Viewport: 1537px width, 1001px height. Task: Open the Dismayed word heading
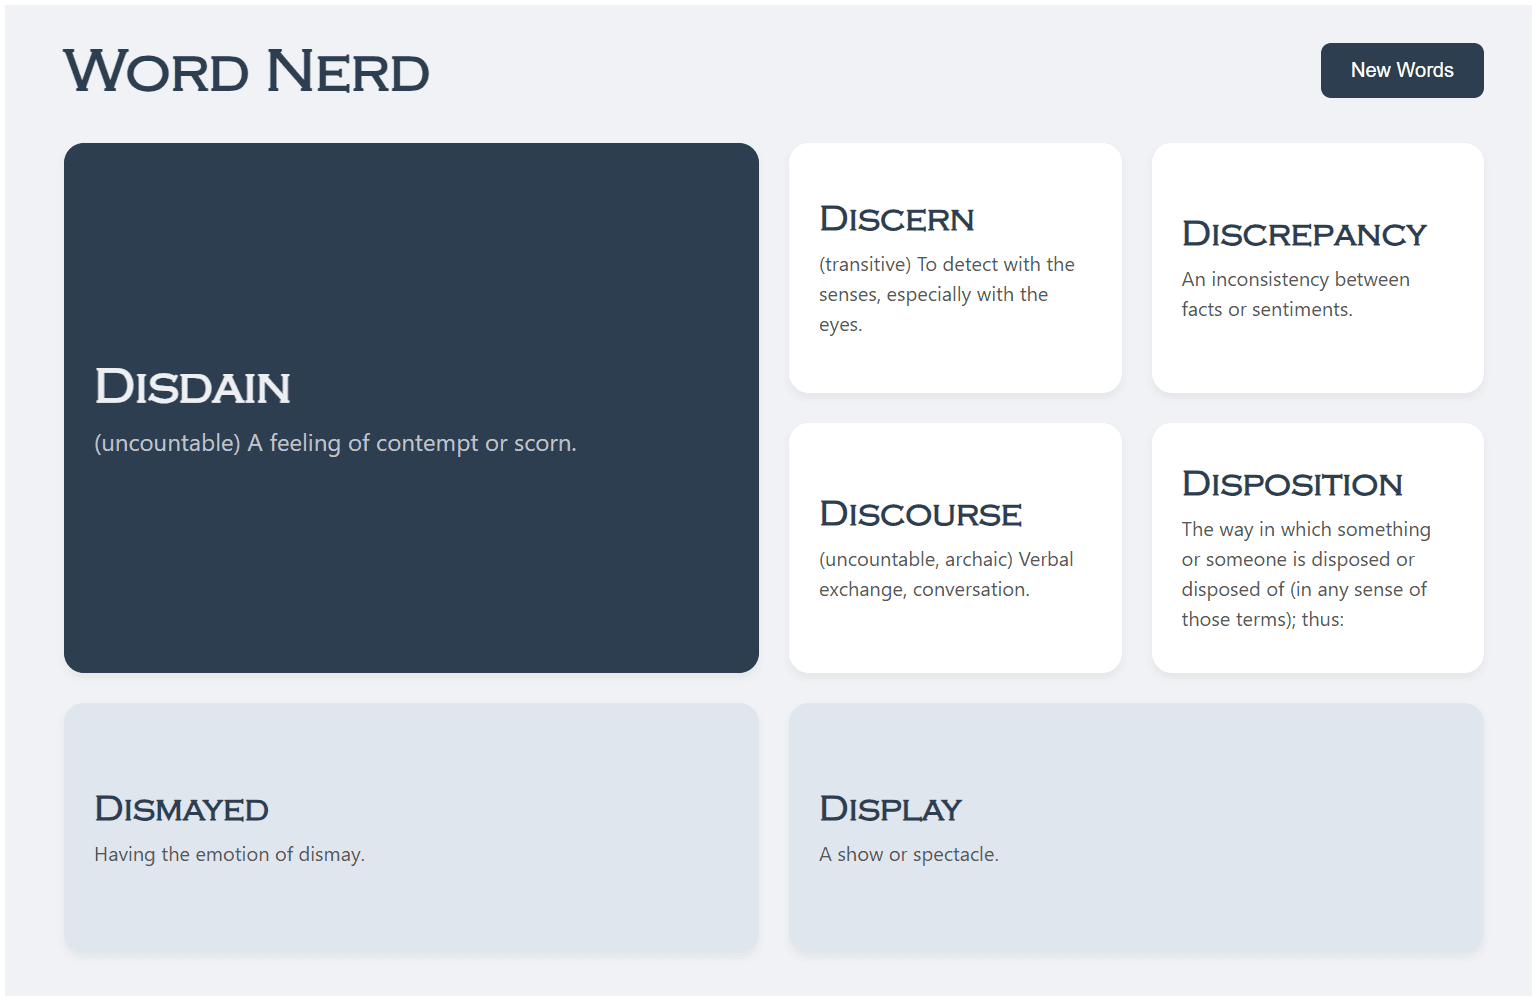[x=181, y=809]
